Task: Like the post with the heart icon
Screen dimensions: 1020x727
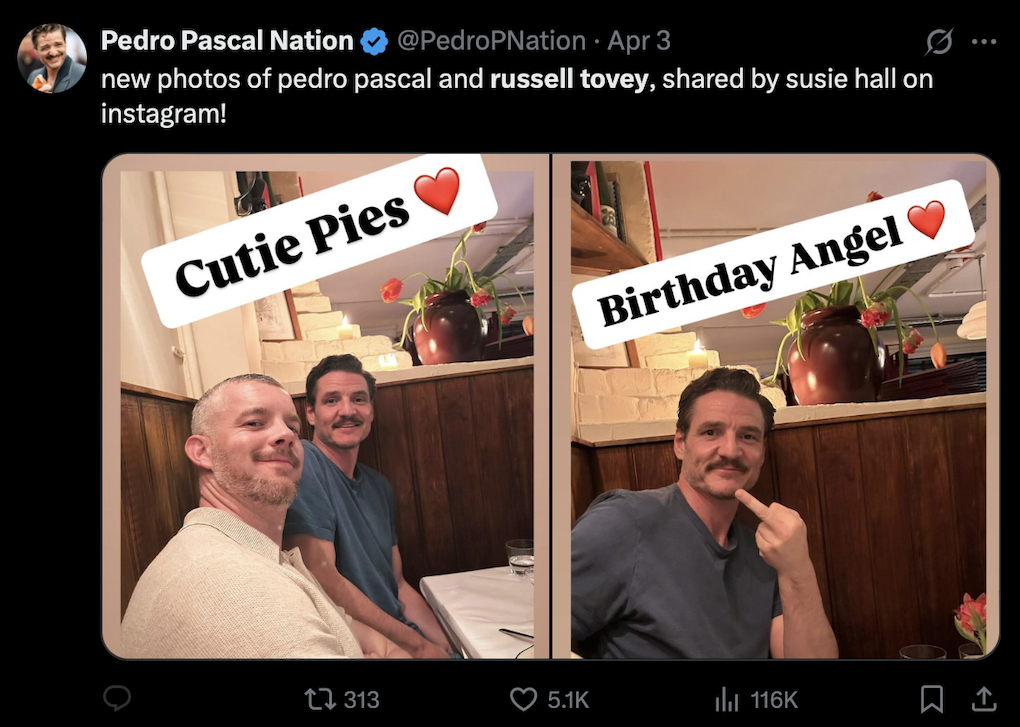Action: pyautogui.click(x=523, y=699)
